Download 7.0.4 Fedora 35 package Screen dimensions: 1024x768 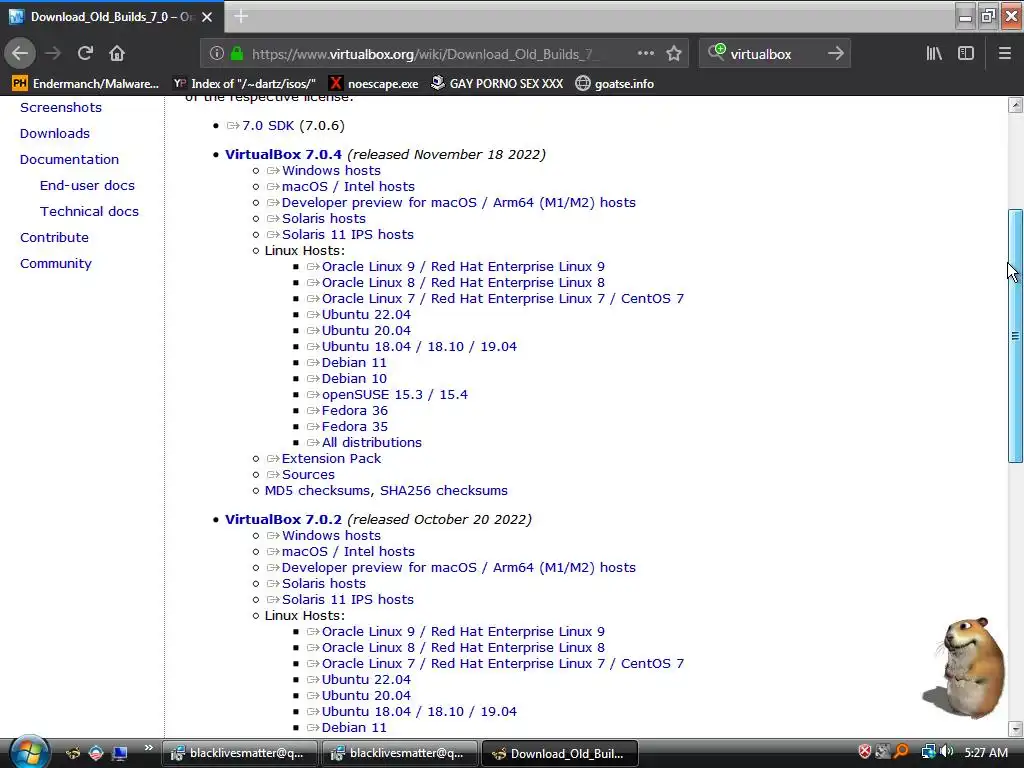pyautogui.click(x=355, y=426)
